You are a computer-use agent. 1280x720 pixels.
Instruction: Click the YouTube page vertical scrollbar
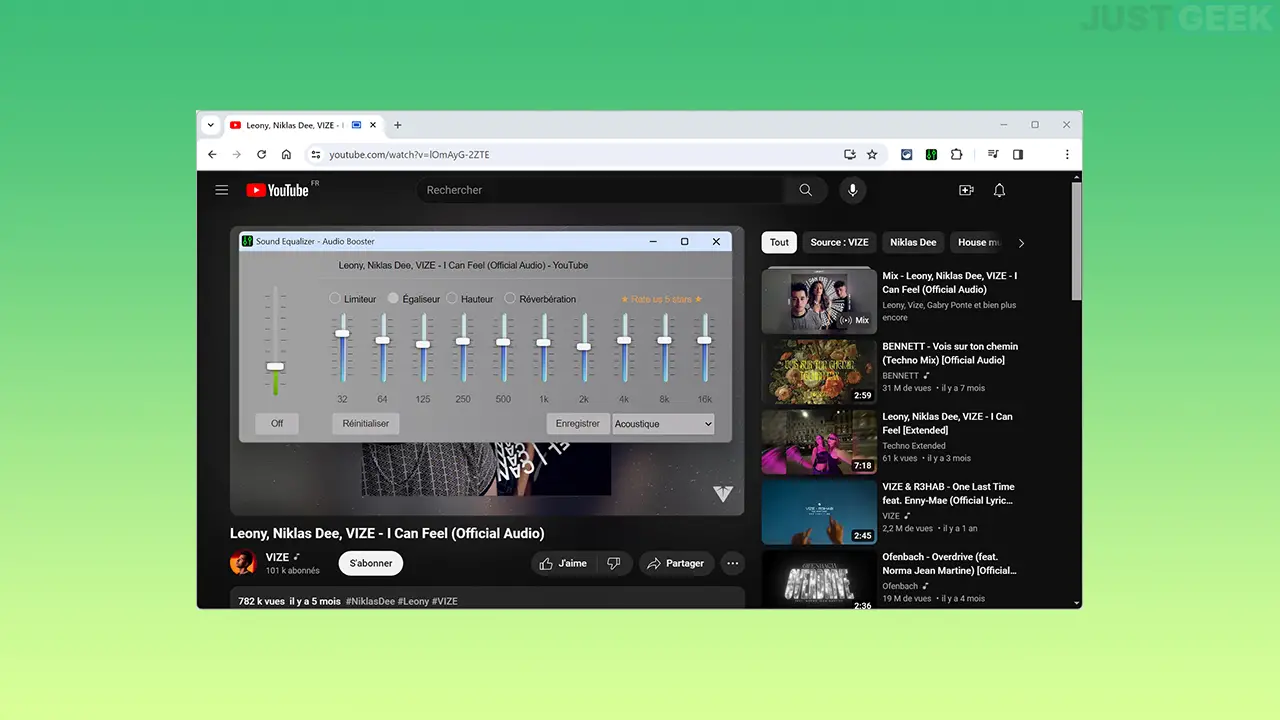[1076, 240]
